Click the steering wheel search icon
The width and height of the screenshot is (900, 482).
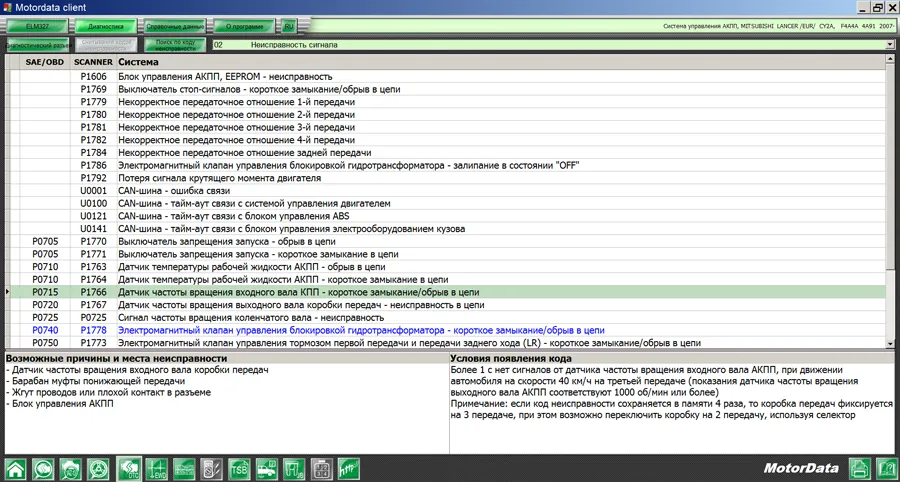99,469
